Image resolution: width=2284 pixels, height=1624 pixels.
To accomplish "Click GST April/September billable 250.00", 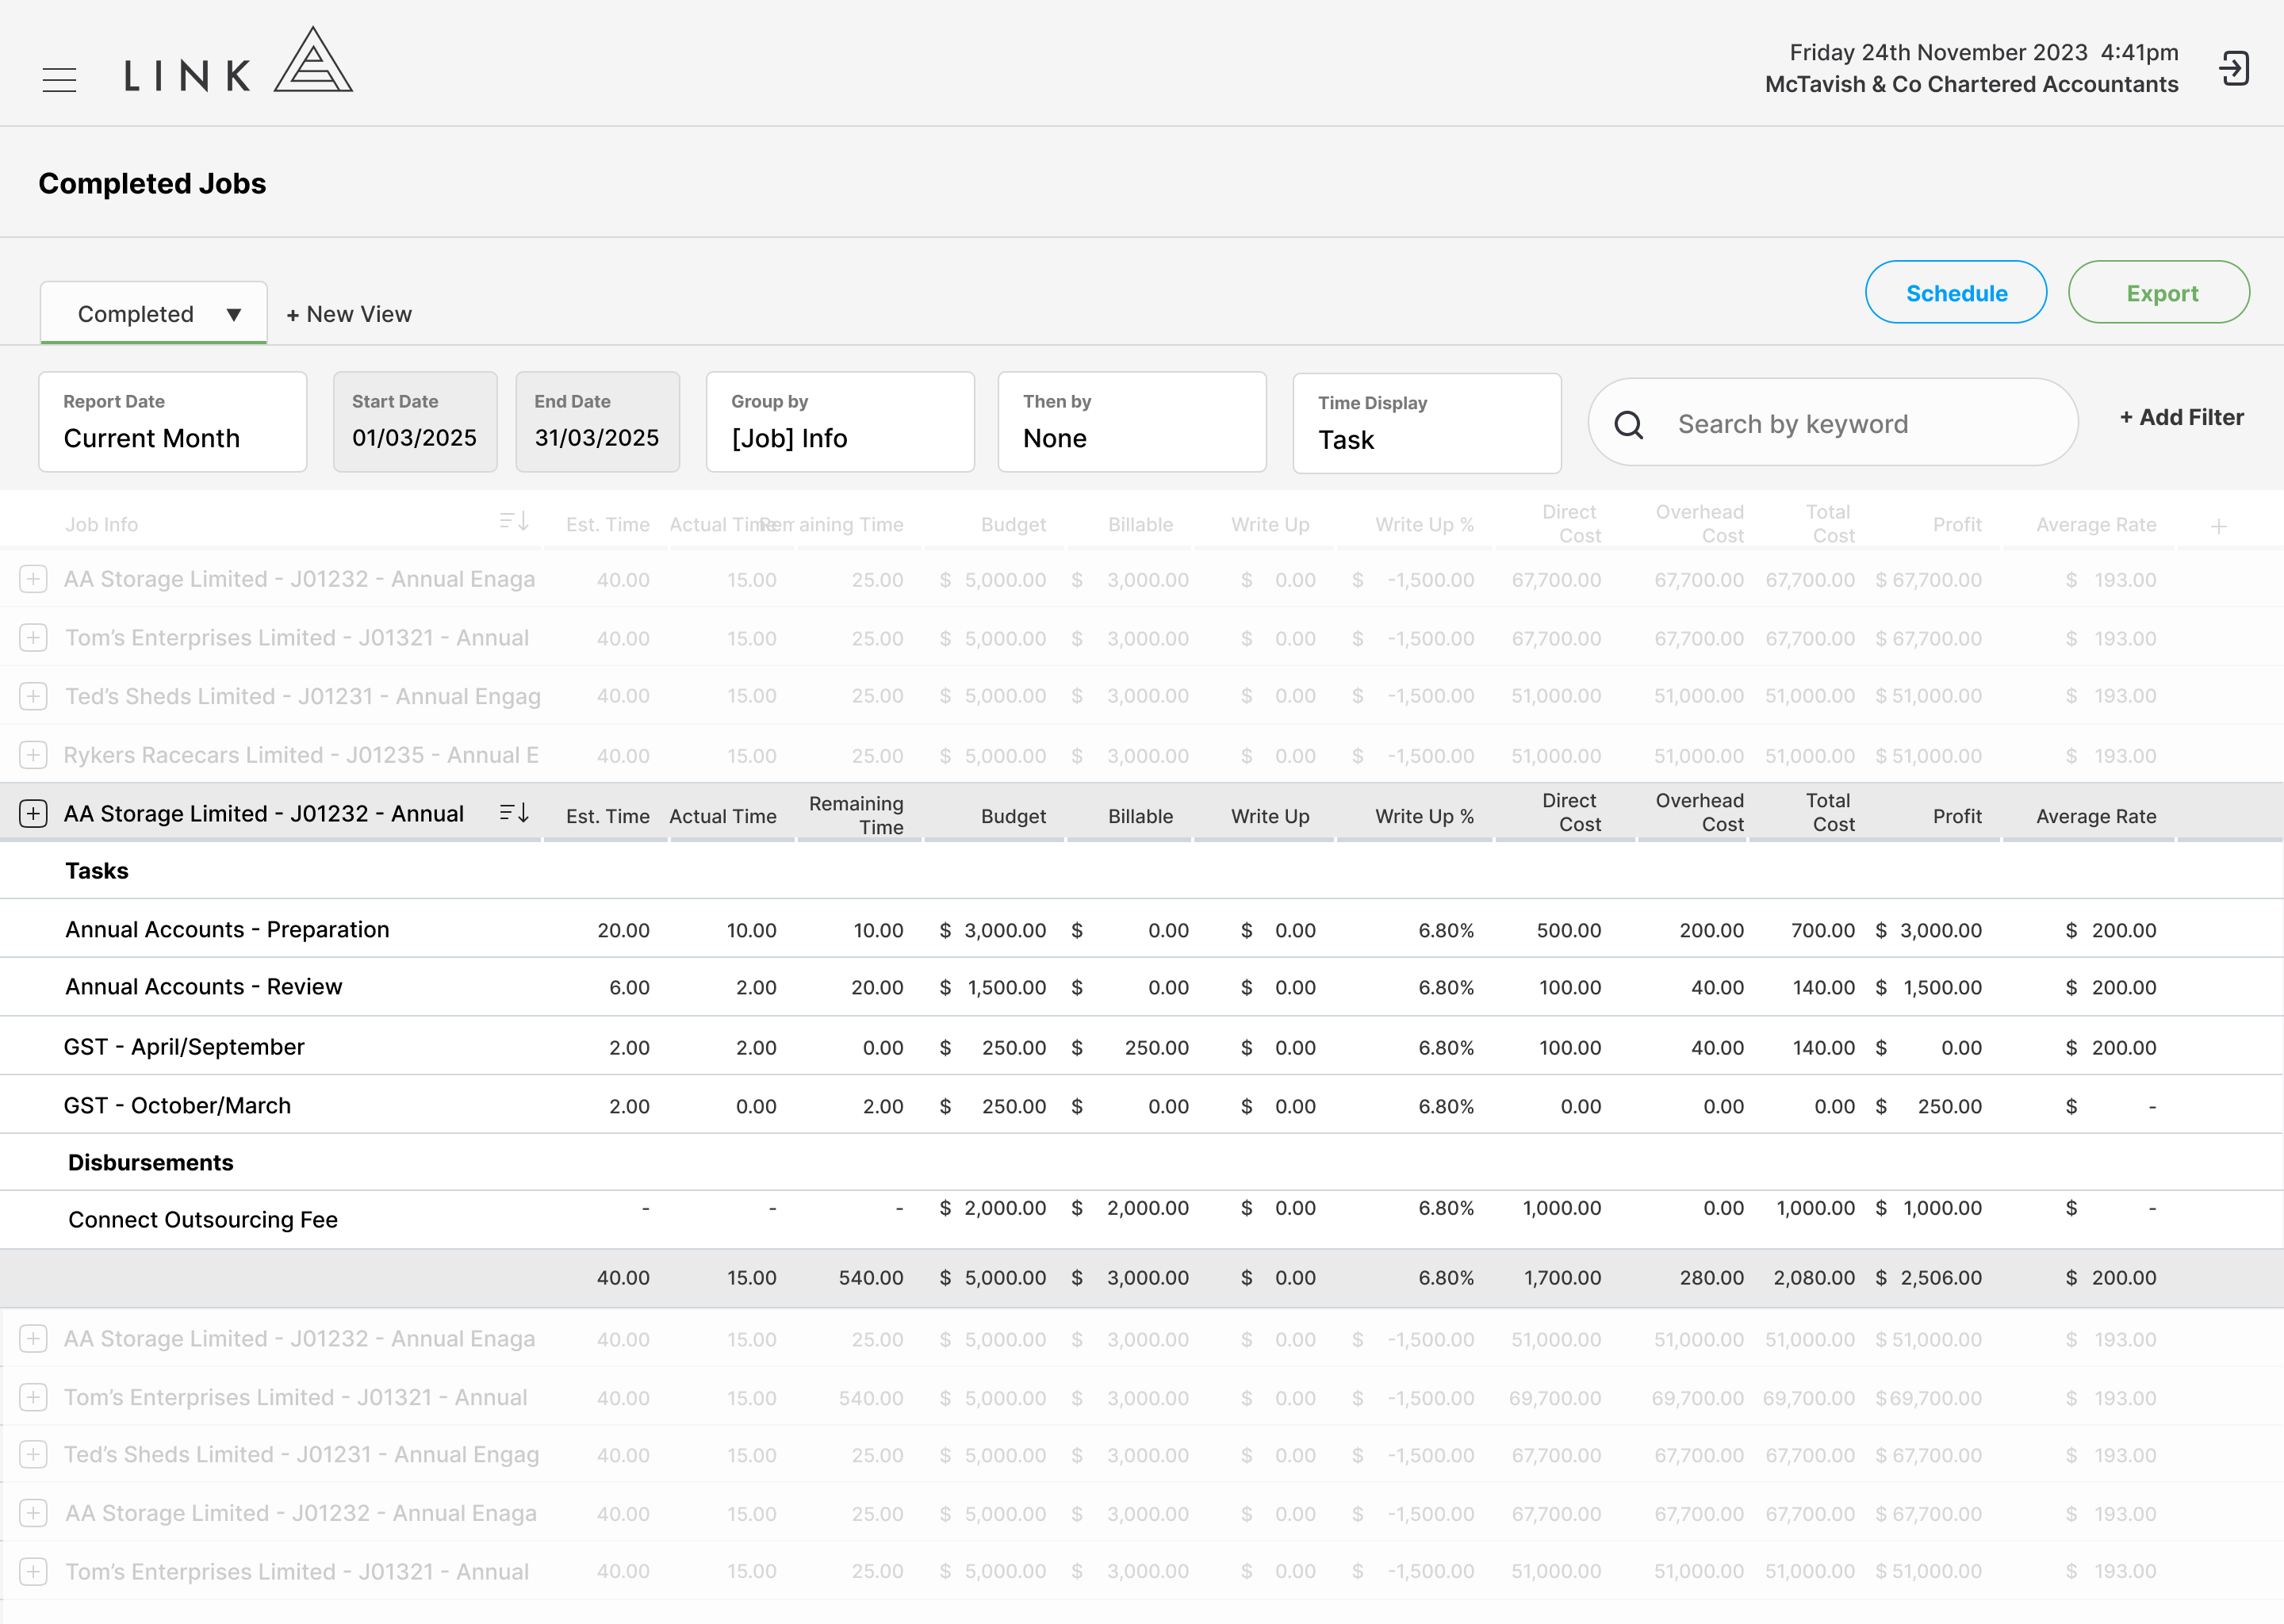I will [x=1156, y=1047].
